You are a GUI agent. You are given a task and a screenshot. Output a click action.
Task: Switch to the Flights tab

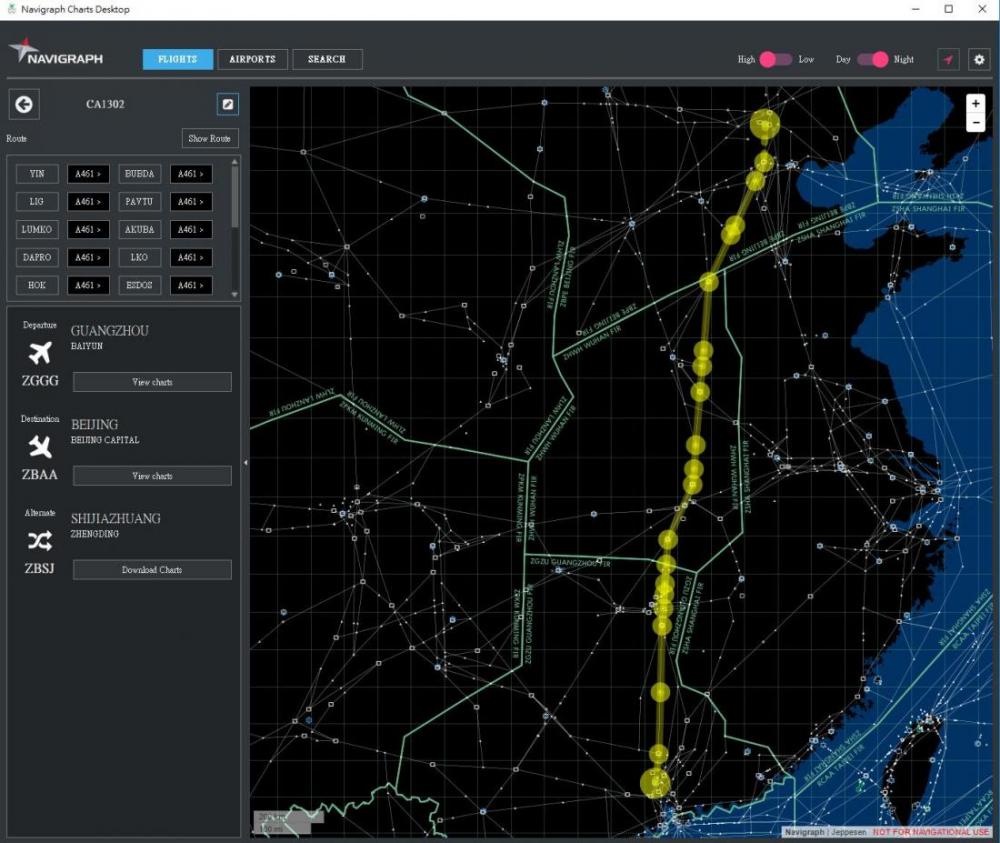[177, 59]
